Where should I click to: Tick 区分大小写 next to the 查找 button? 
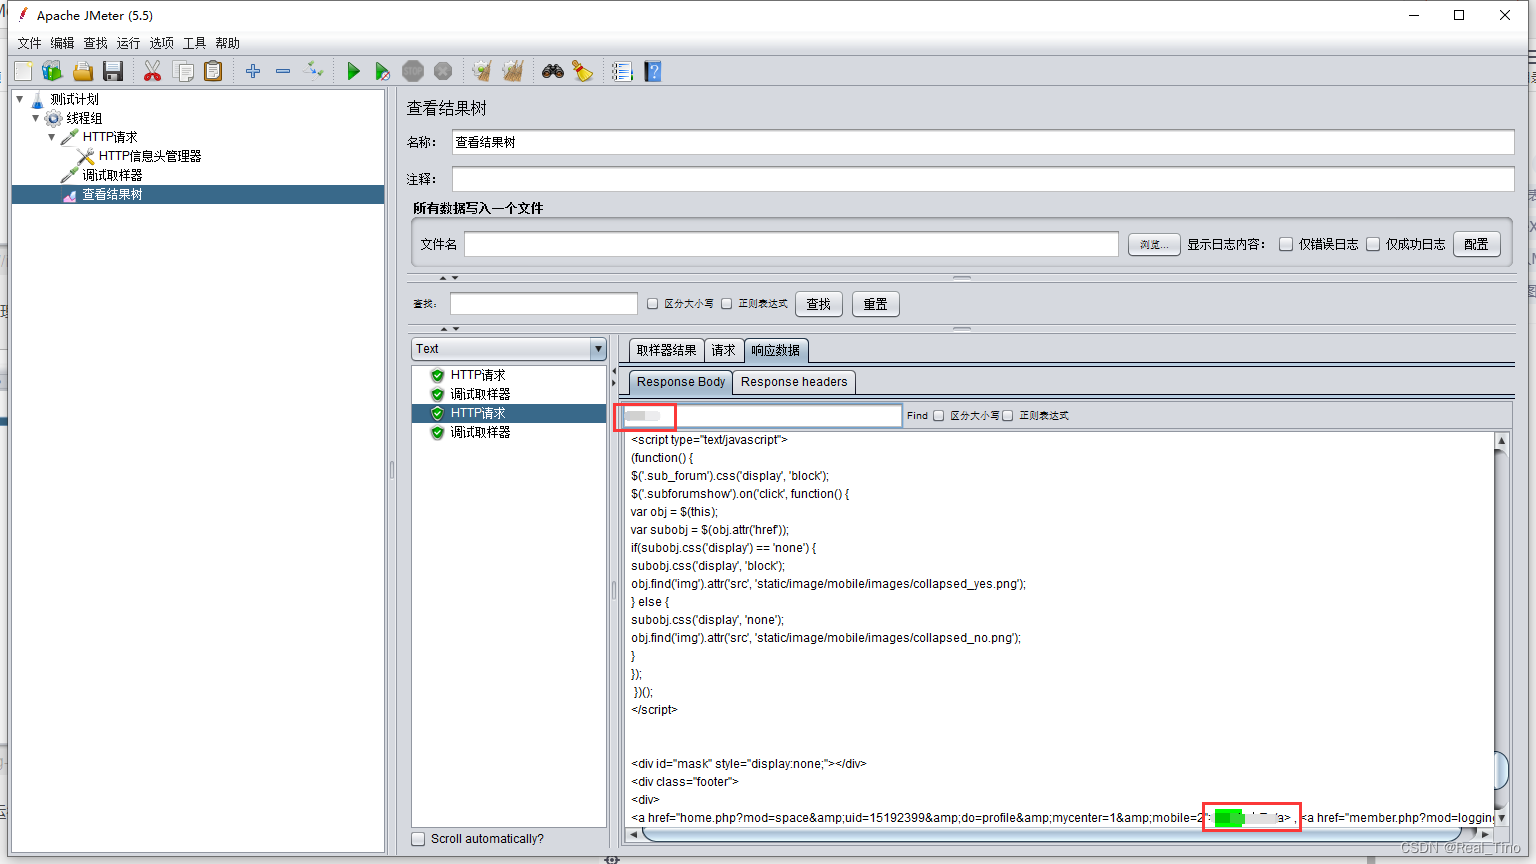(x=652, y=304)
